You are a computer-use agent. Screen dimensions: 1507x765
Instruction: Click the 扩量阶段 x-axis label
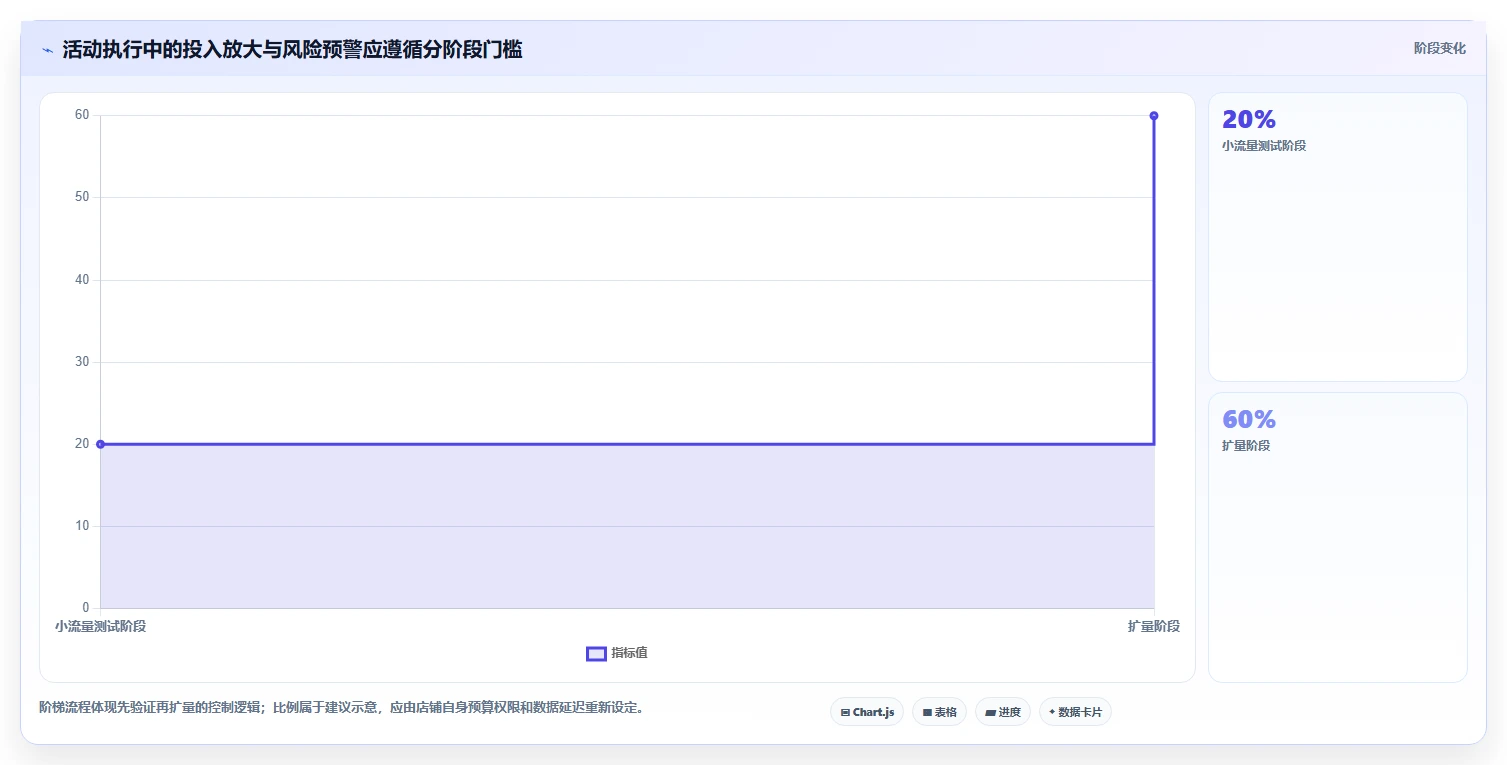tap(1154, 626)
